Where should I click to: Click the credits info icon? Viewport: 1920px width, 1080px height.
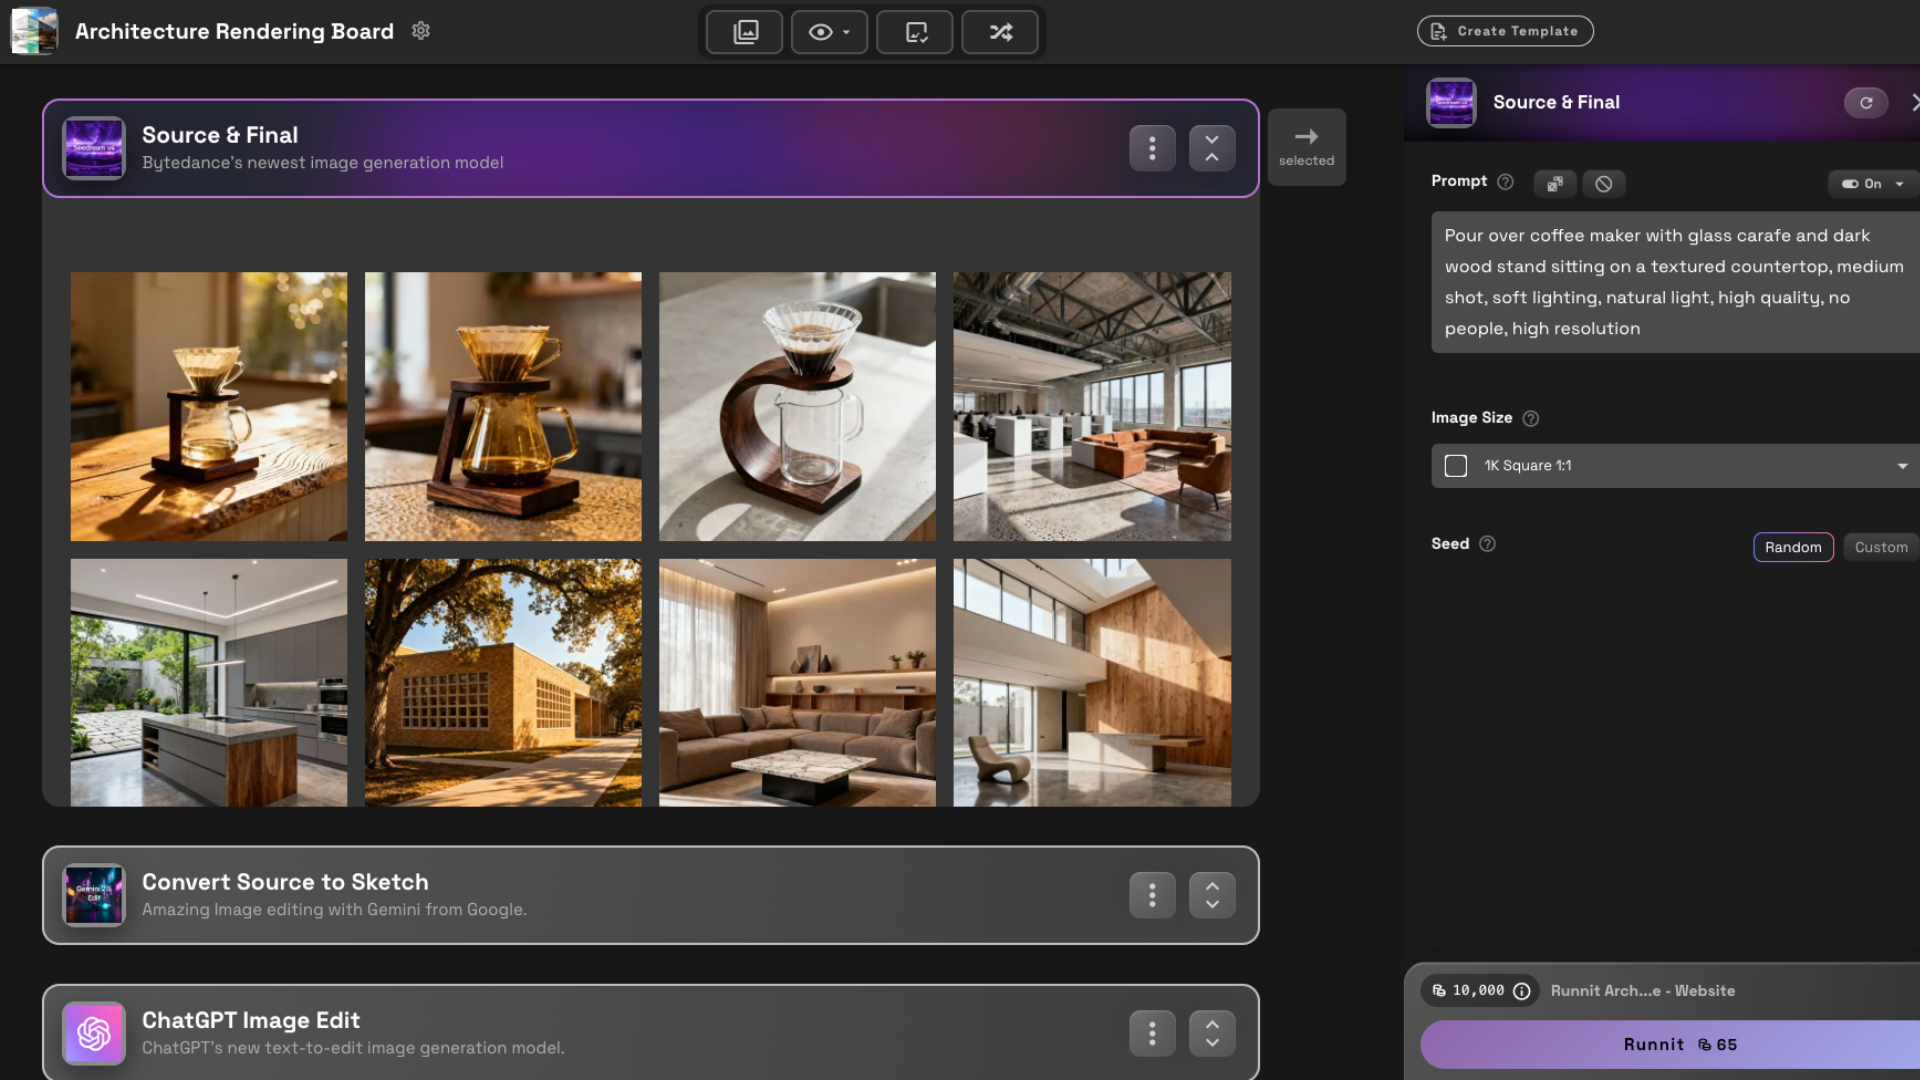pyautogui.click(x=1522, y=991)
